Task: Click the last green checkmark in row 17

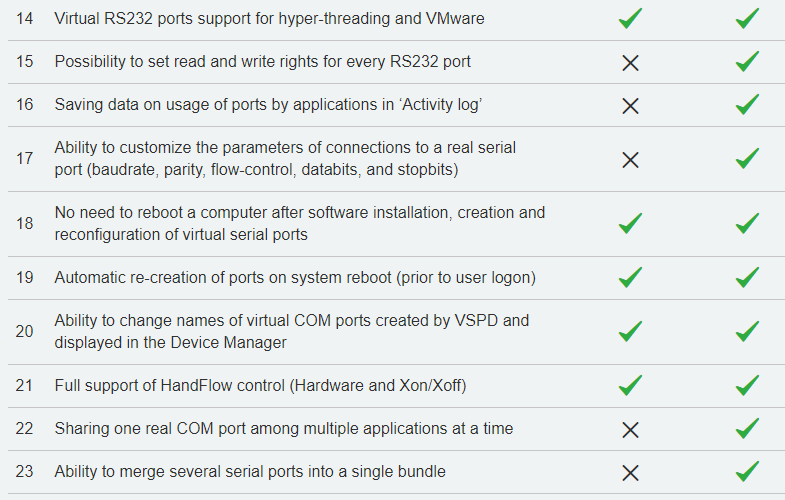Action: [x=747, y=159]
